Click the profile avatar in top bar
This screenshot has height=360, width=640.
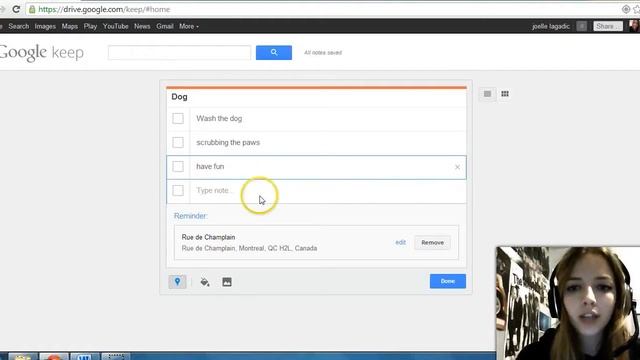click(x=634, y=26)
